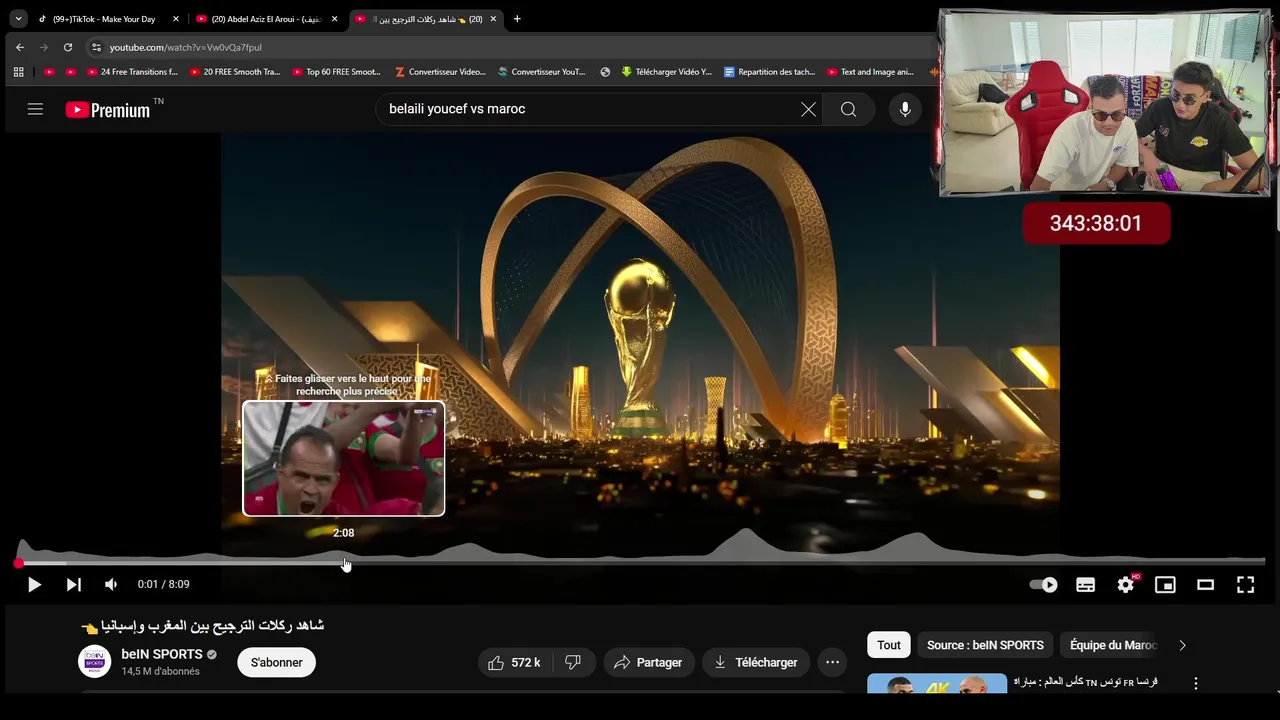Image resolution: width=1280 pixels, height=720 pixels.
Task: Select the Tout filter chip
Action: (889, 645)
